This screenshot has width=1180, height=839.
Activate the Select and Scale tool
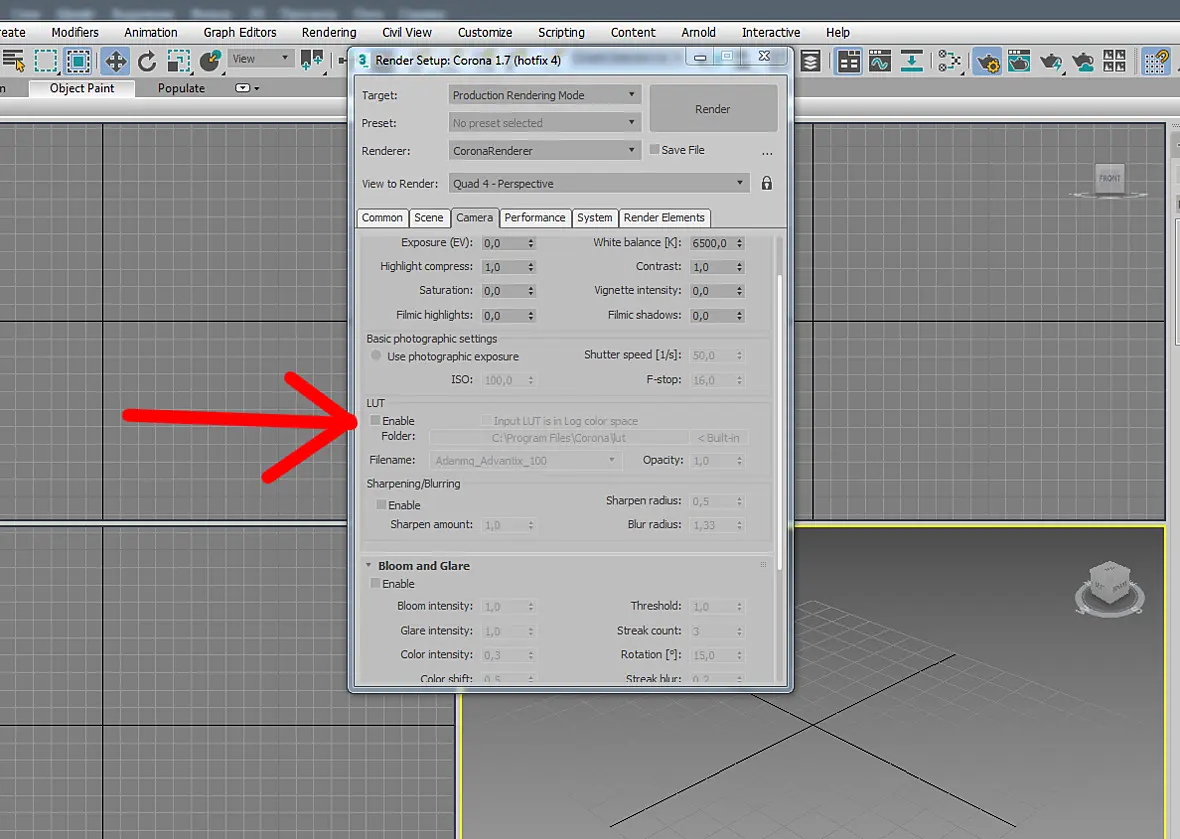[x=178, y=61]
